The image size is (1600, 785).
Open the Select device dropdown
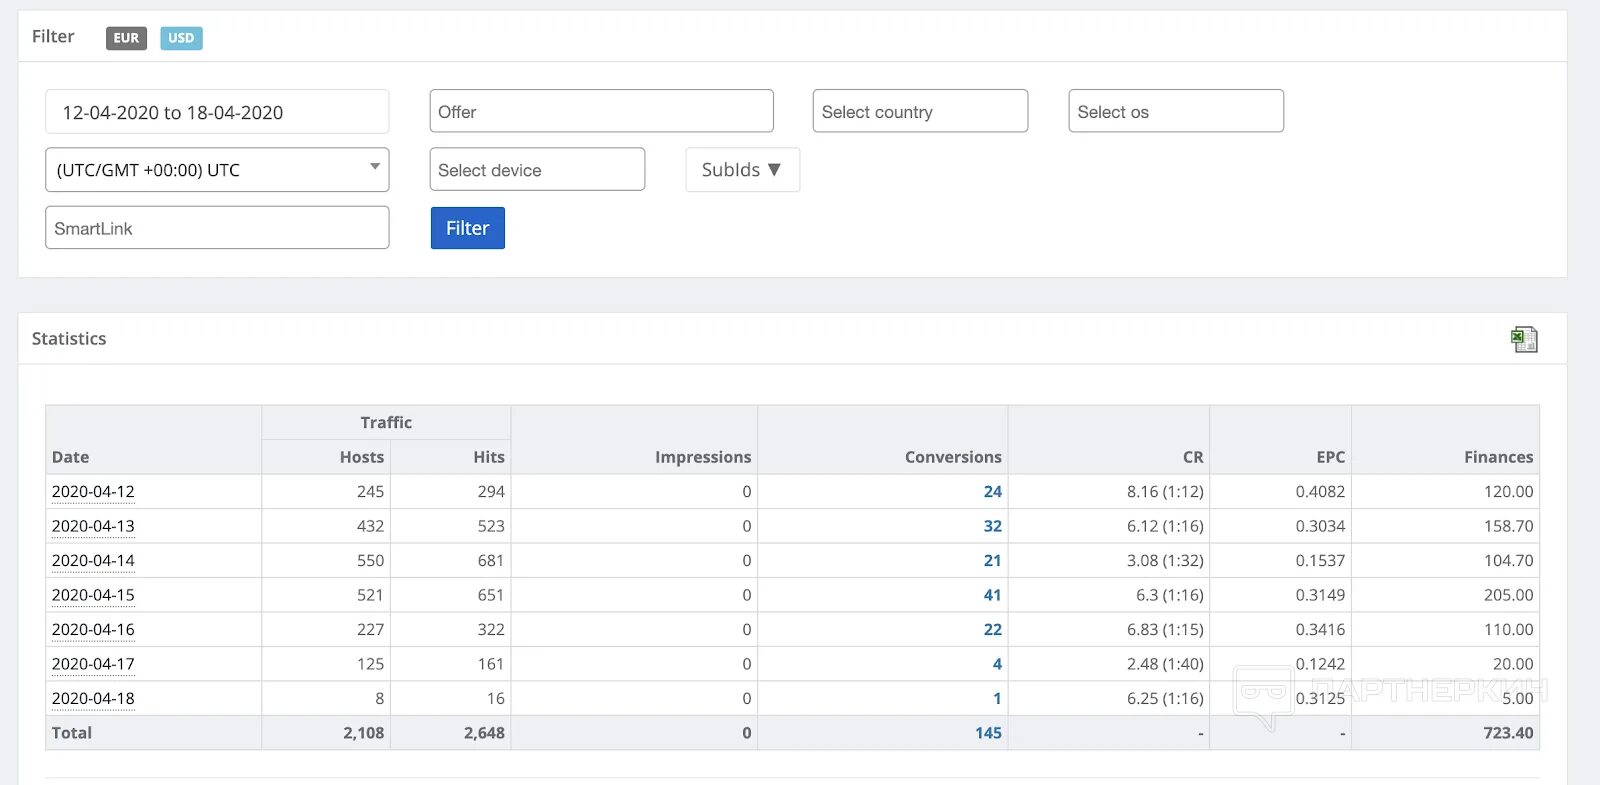537,170
